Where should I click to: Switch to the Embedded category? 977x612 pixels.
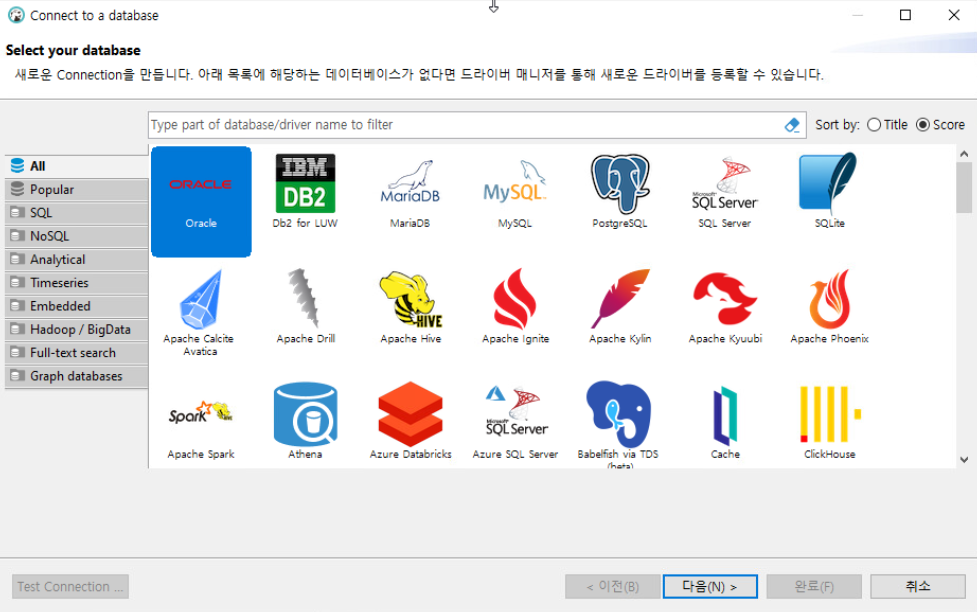tap(77, 306)
